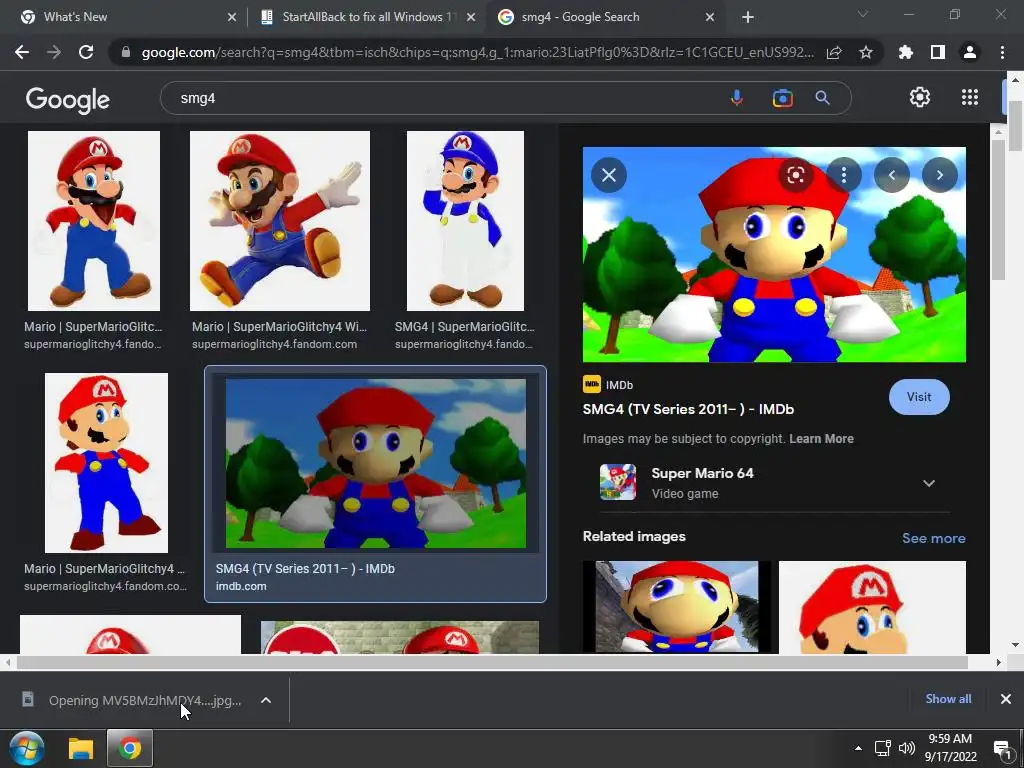Show the previous image in preview
1024x768 pixels.
pyautogui.click(x=891, y=175)
